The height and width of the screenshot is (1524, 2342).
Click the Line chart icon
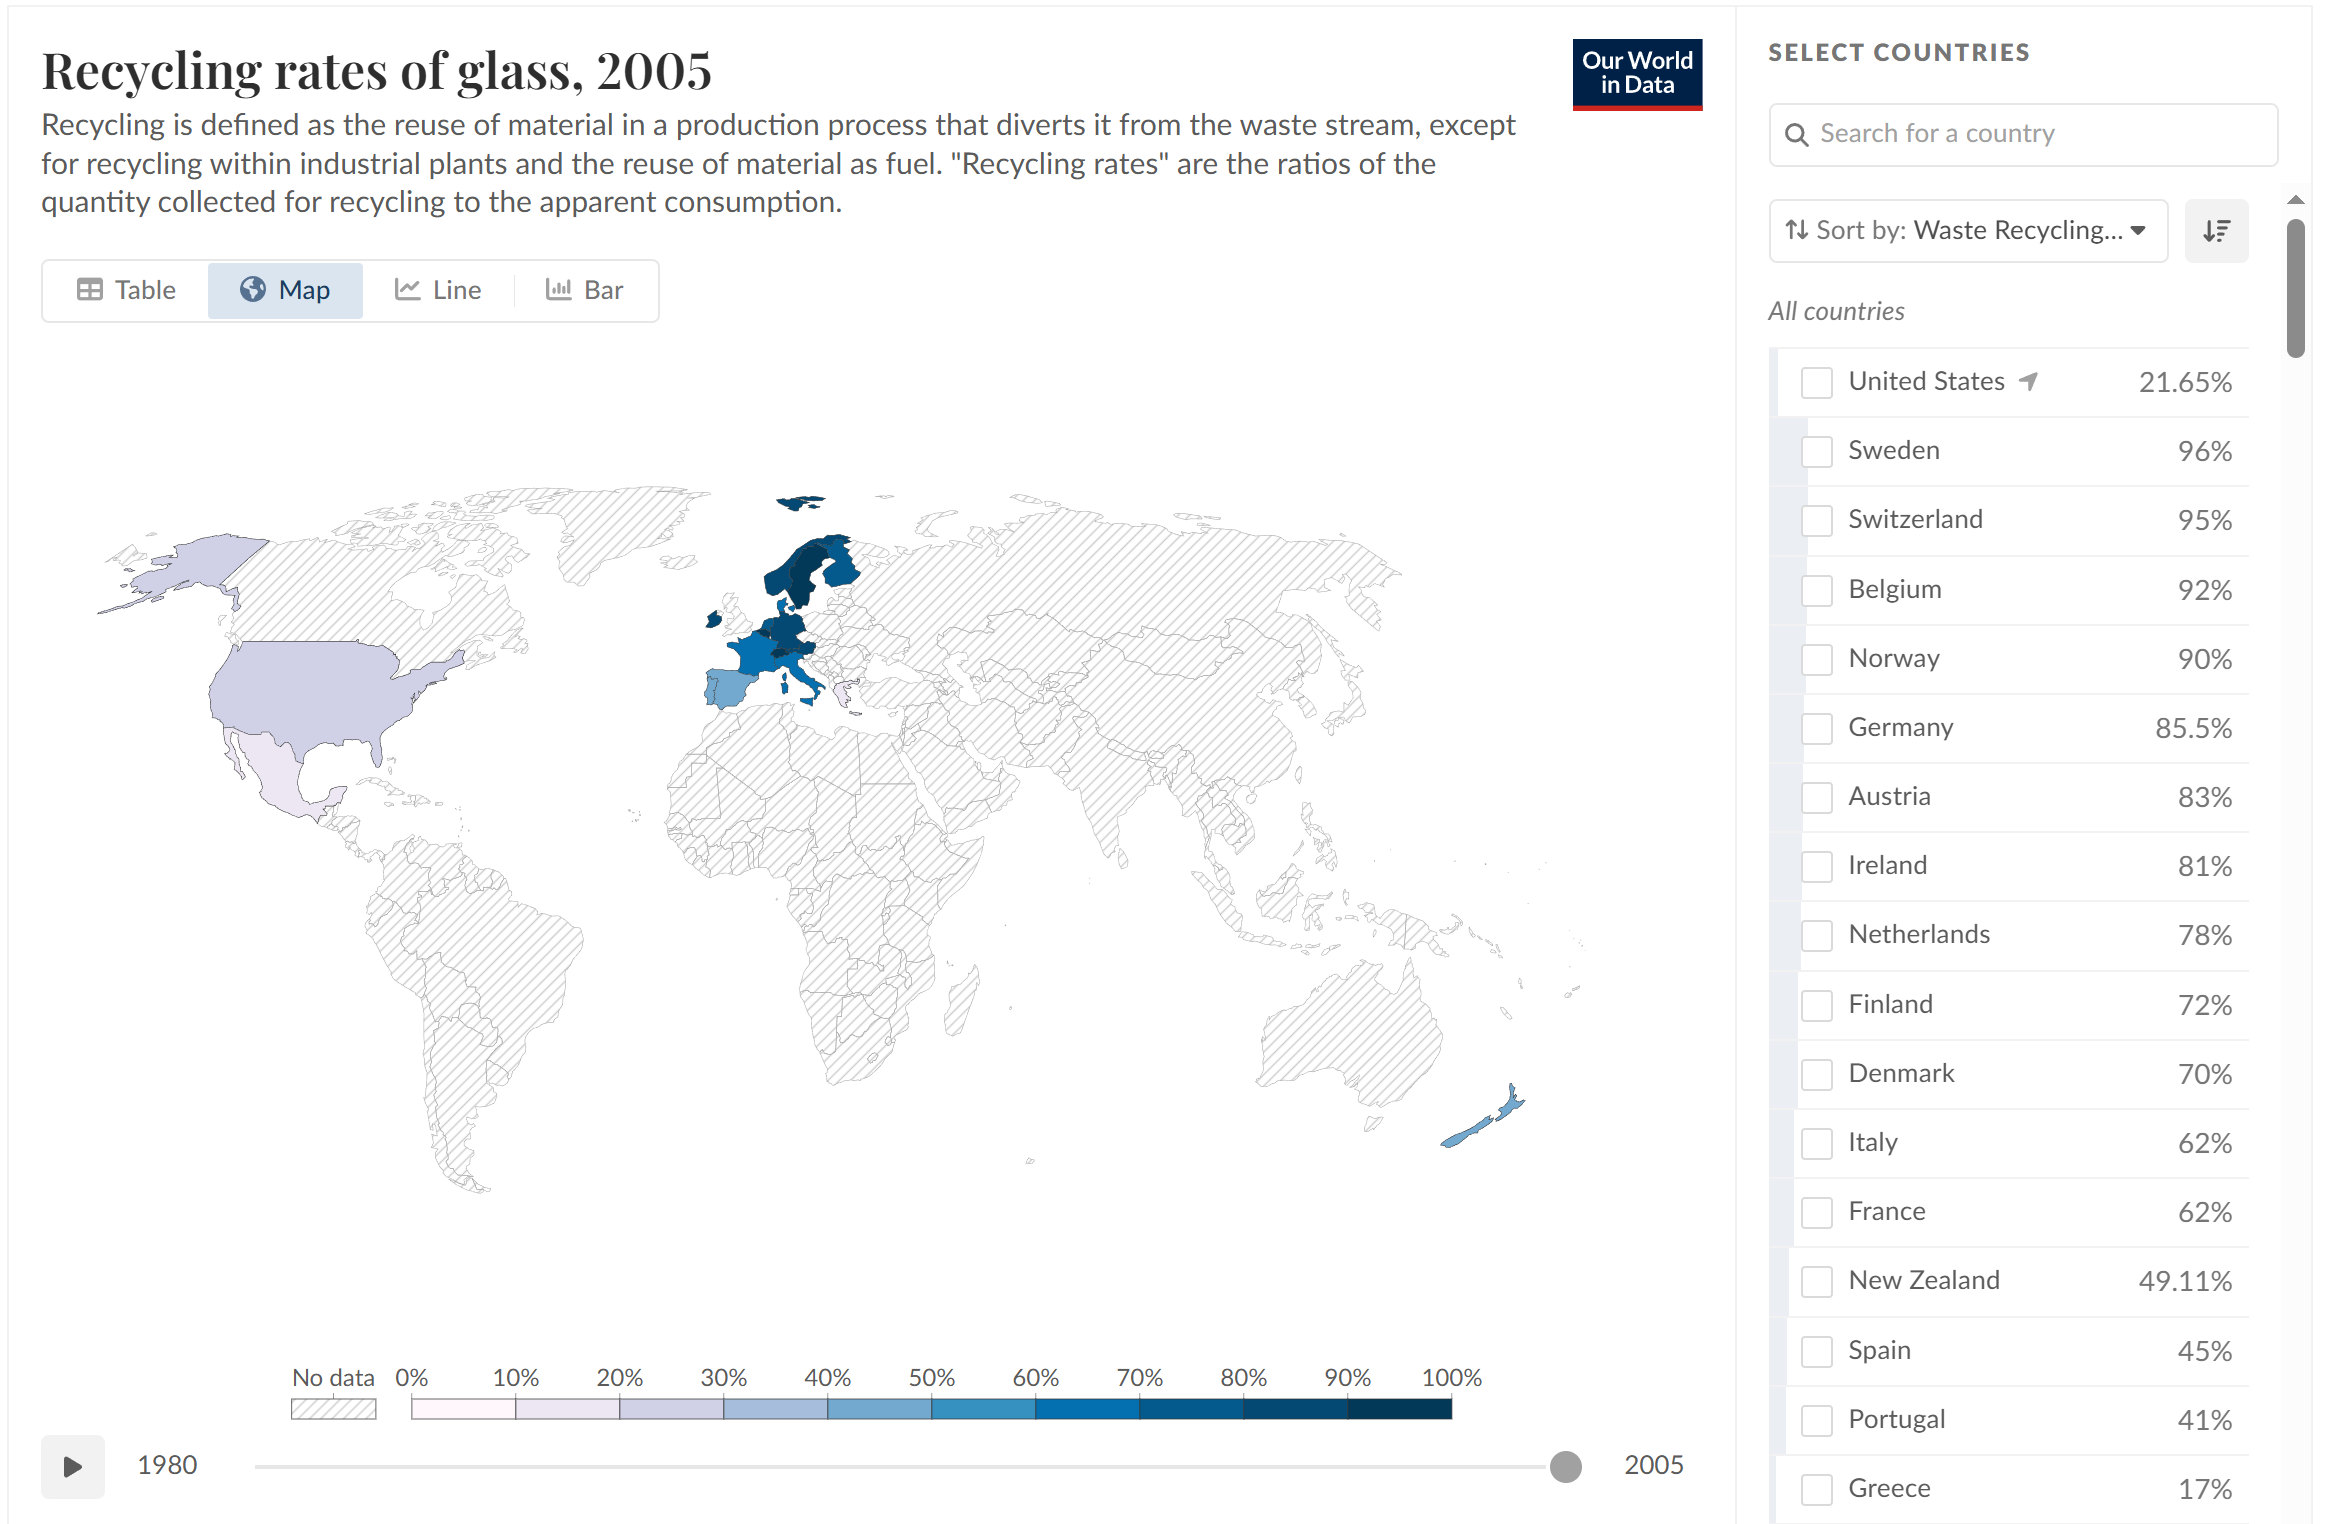point(407,290)
